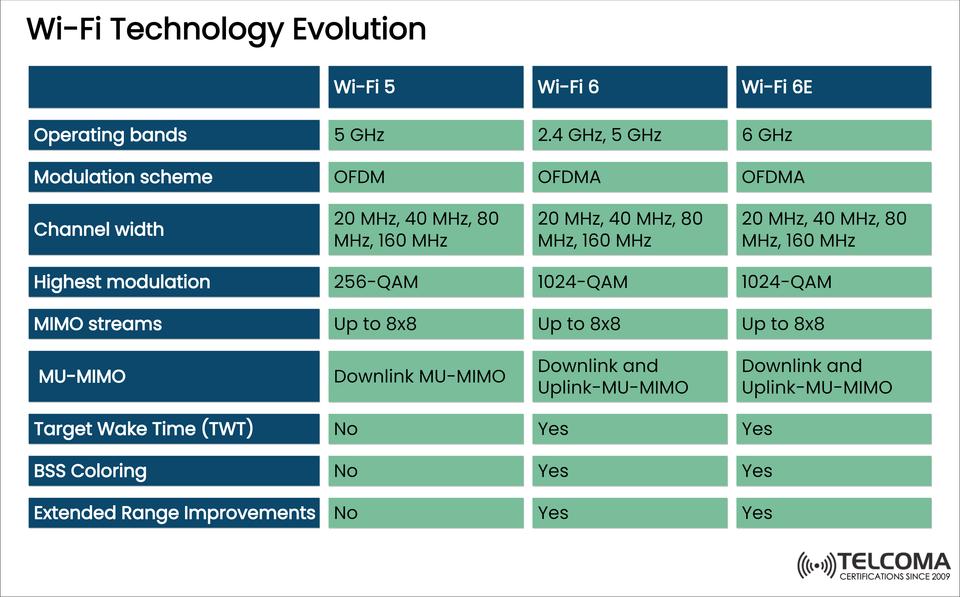Select the BSS Coloring row label
The height and width of the screenshot is (597, 960).
pyautogui.click(x=174, y=471)
